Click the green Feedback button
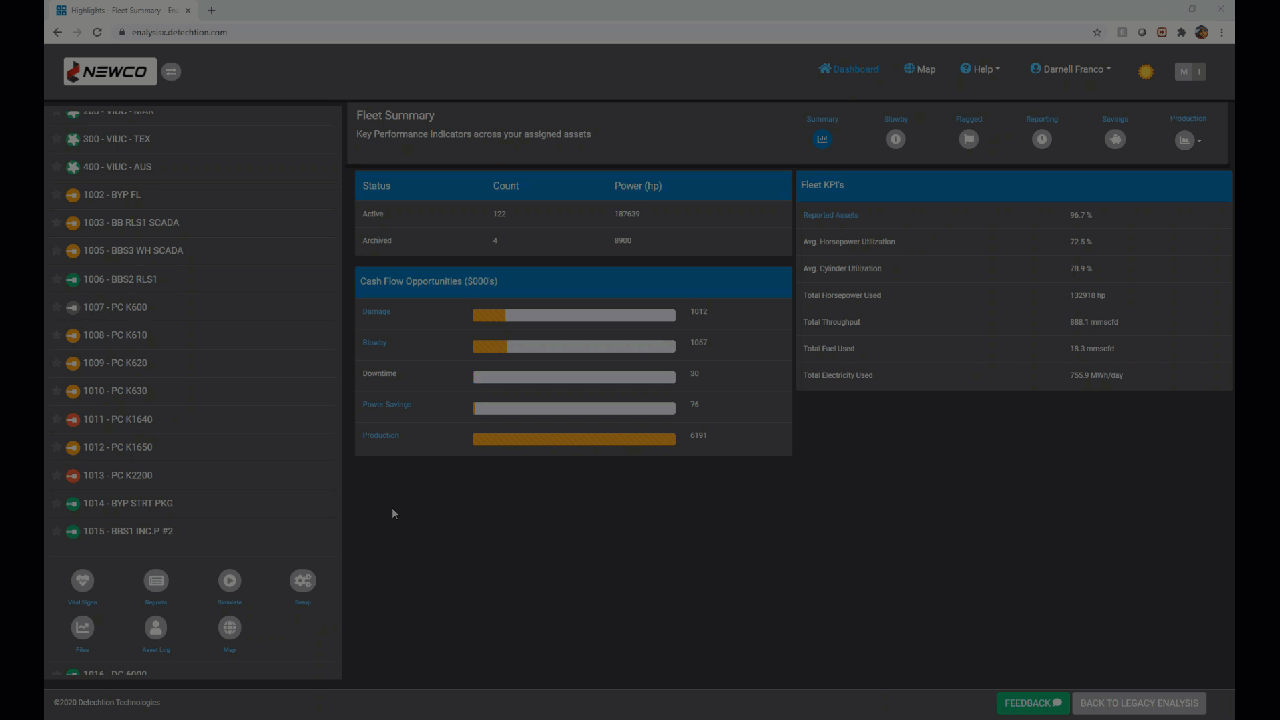 1032,703
